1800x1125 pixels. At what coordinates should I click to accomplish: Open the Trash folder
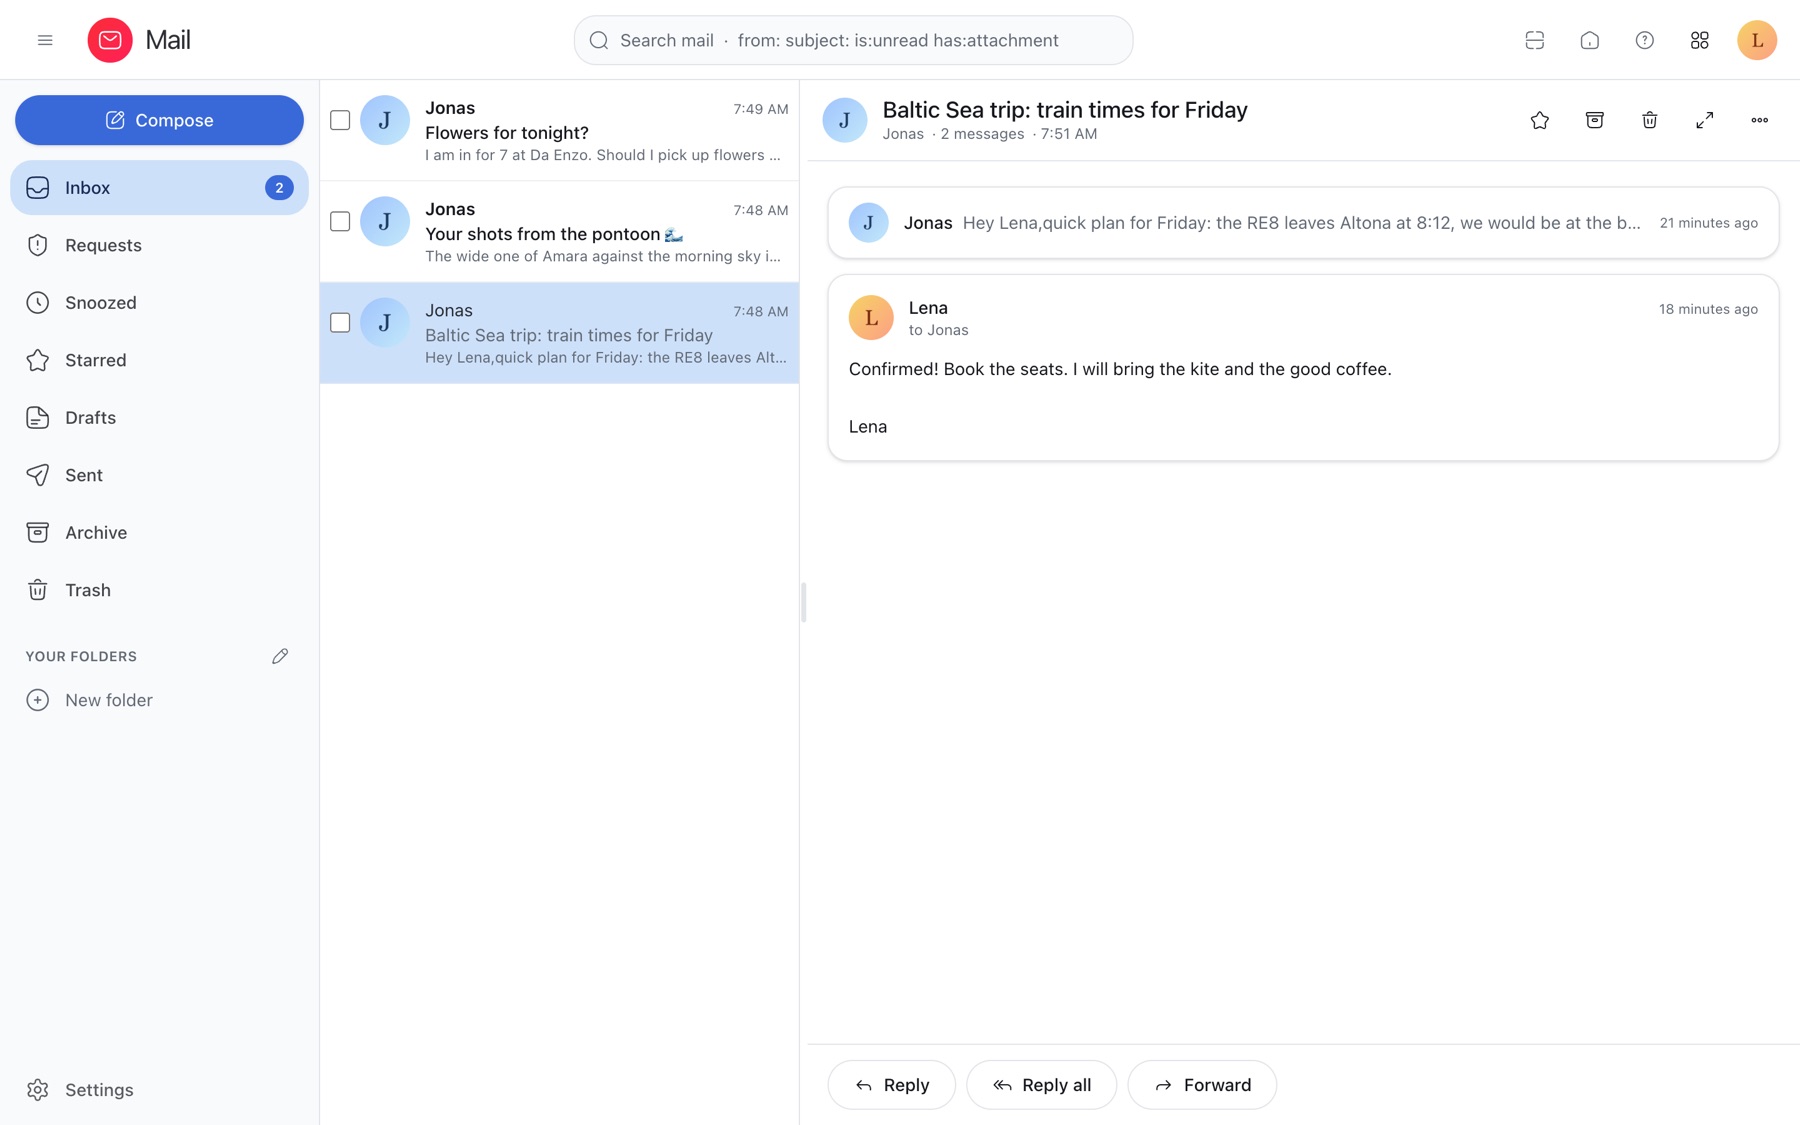click(x=160, y=590)
